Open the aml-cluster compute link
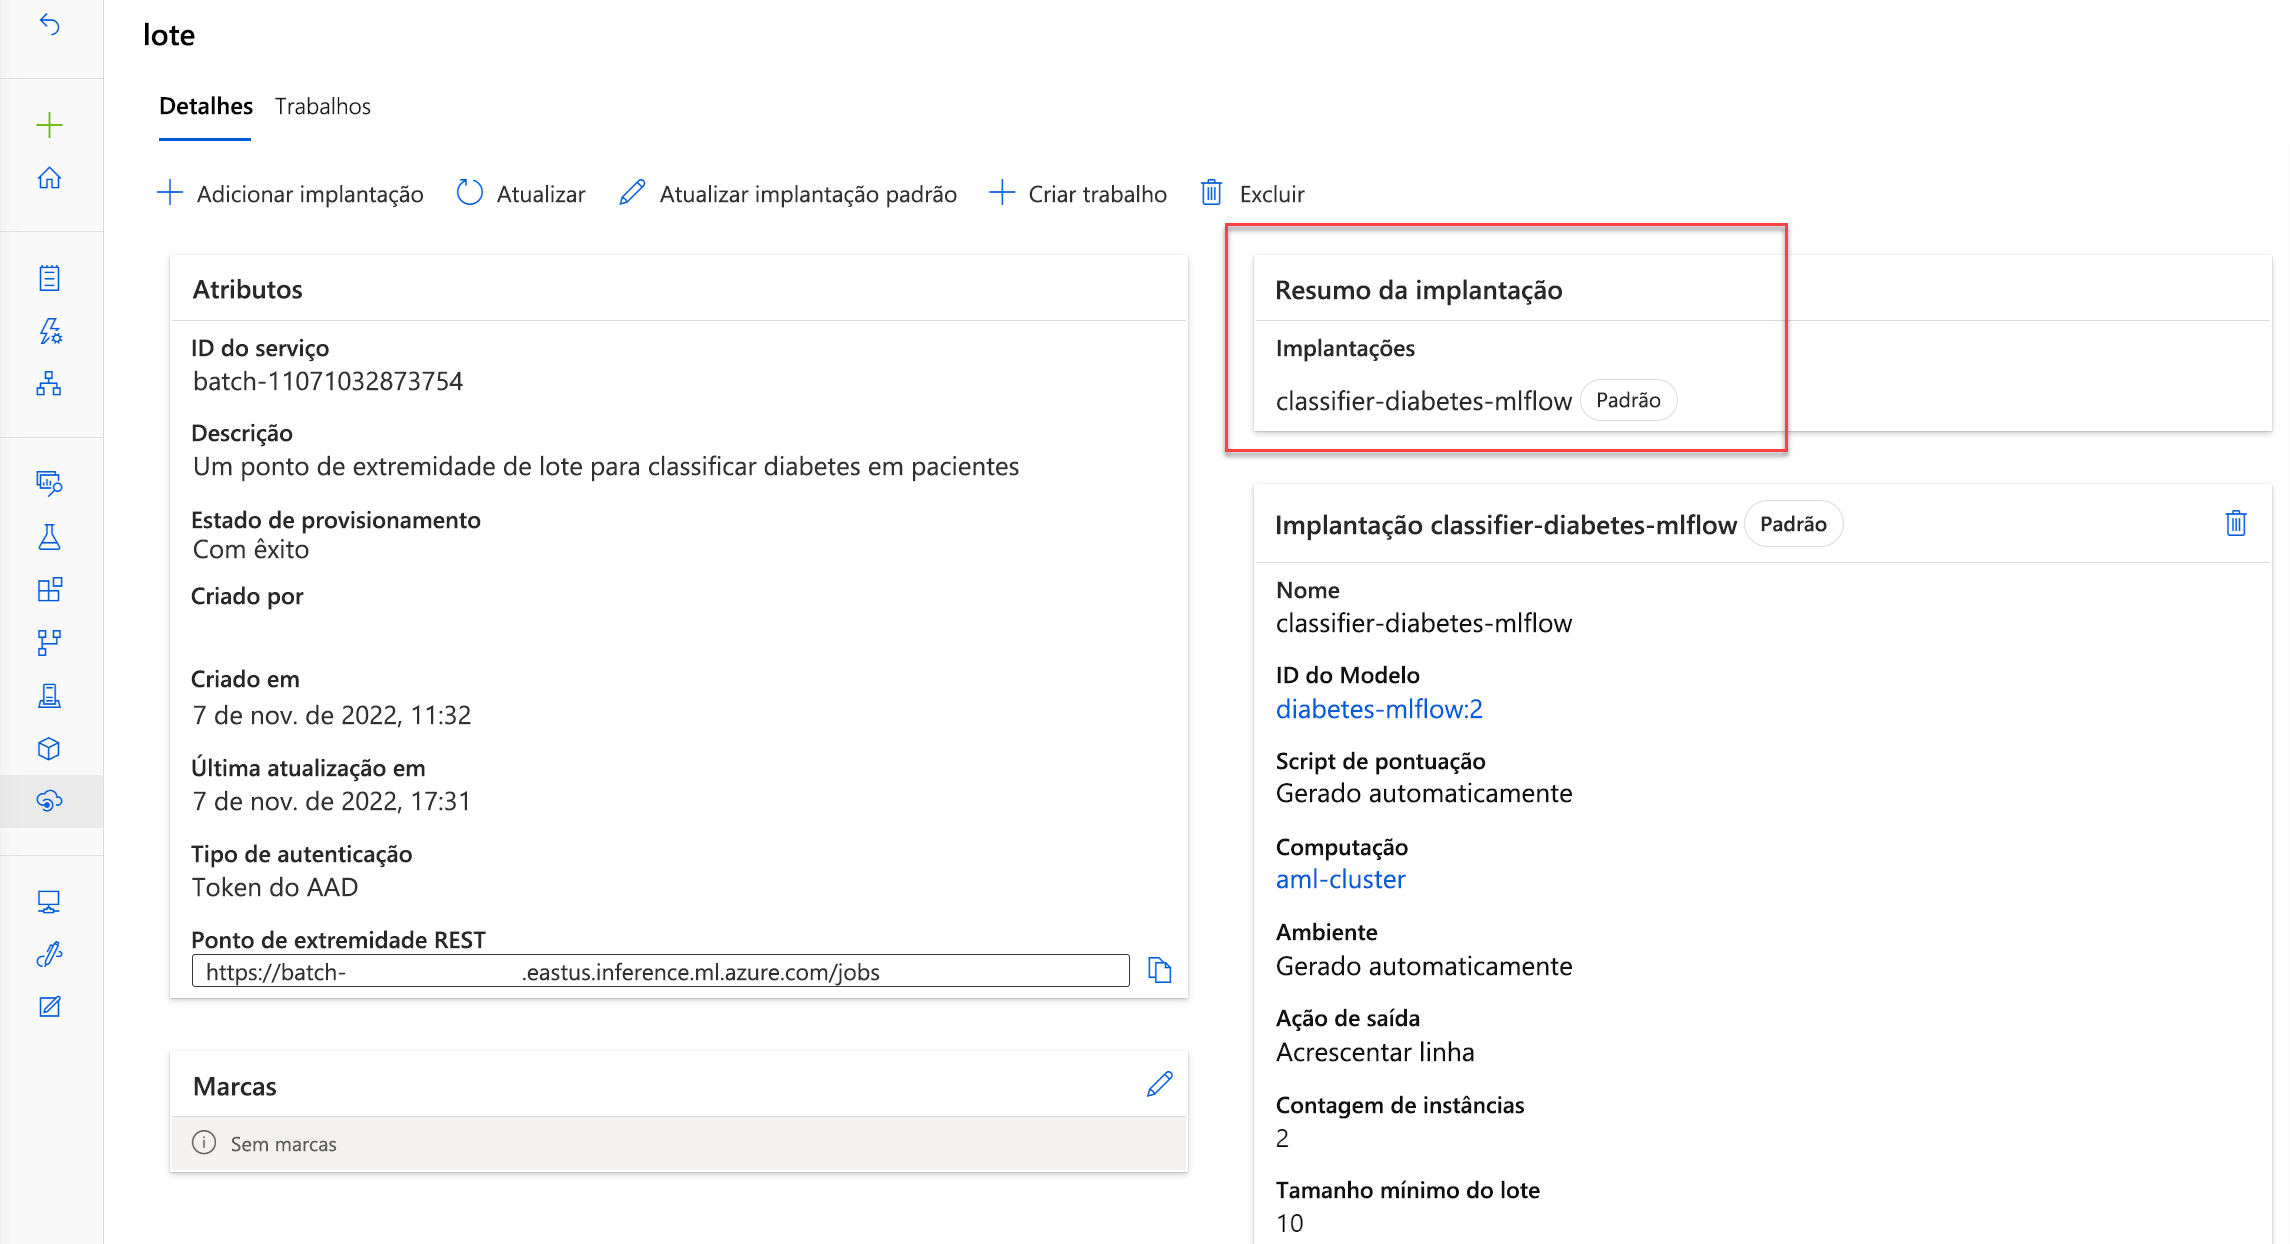Screen dimensions: 2290x1244 [x=1342, y=878]
